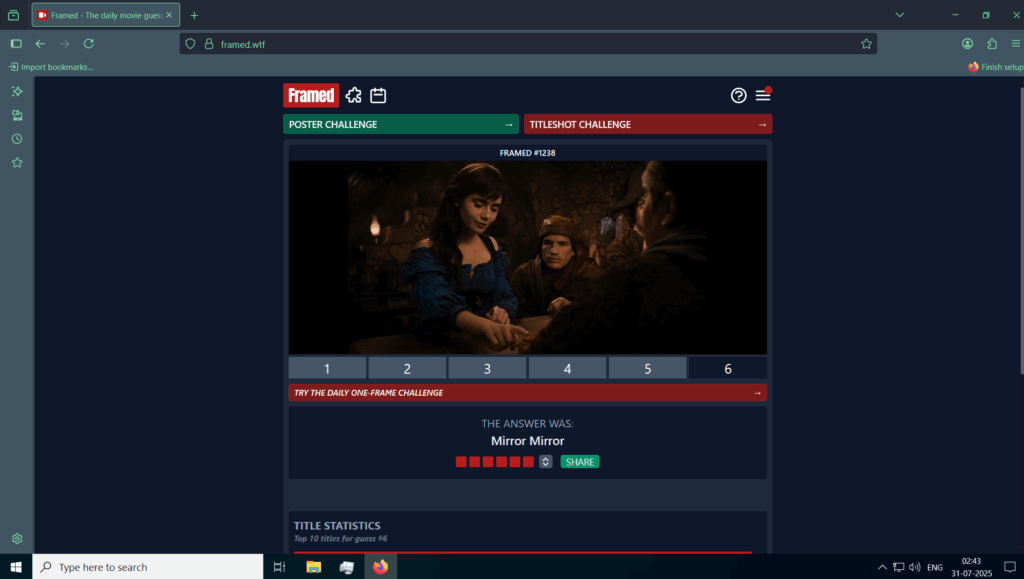Open the hamburger menu
Viewport: 1024px width, 579px height.
pyautogui.click(x=763, y=95)
